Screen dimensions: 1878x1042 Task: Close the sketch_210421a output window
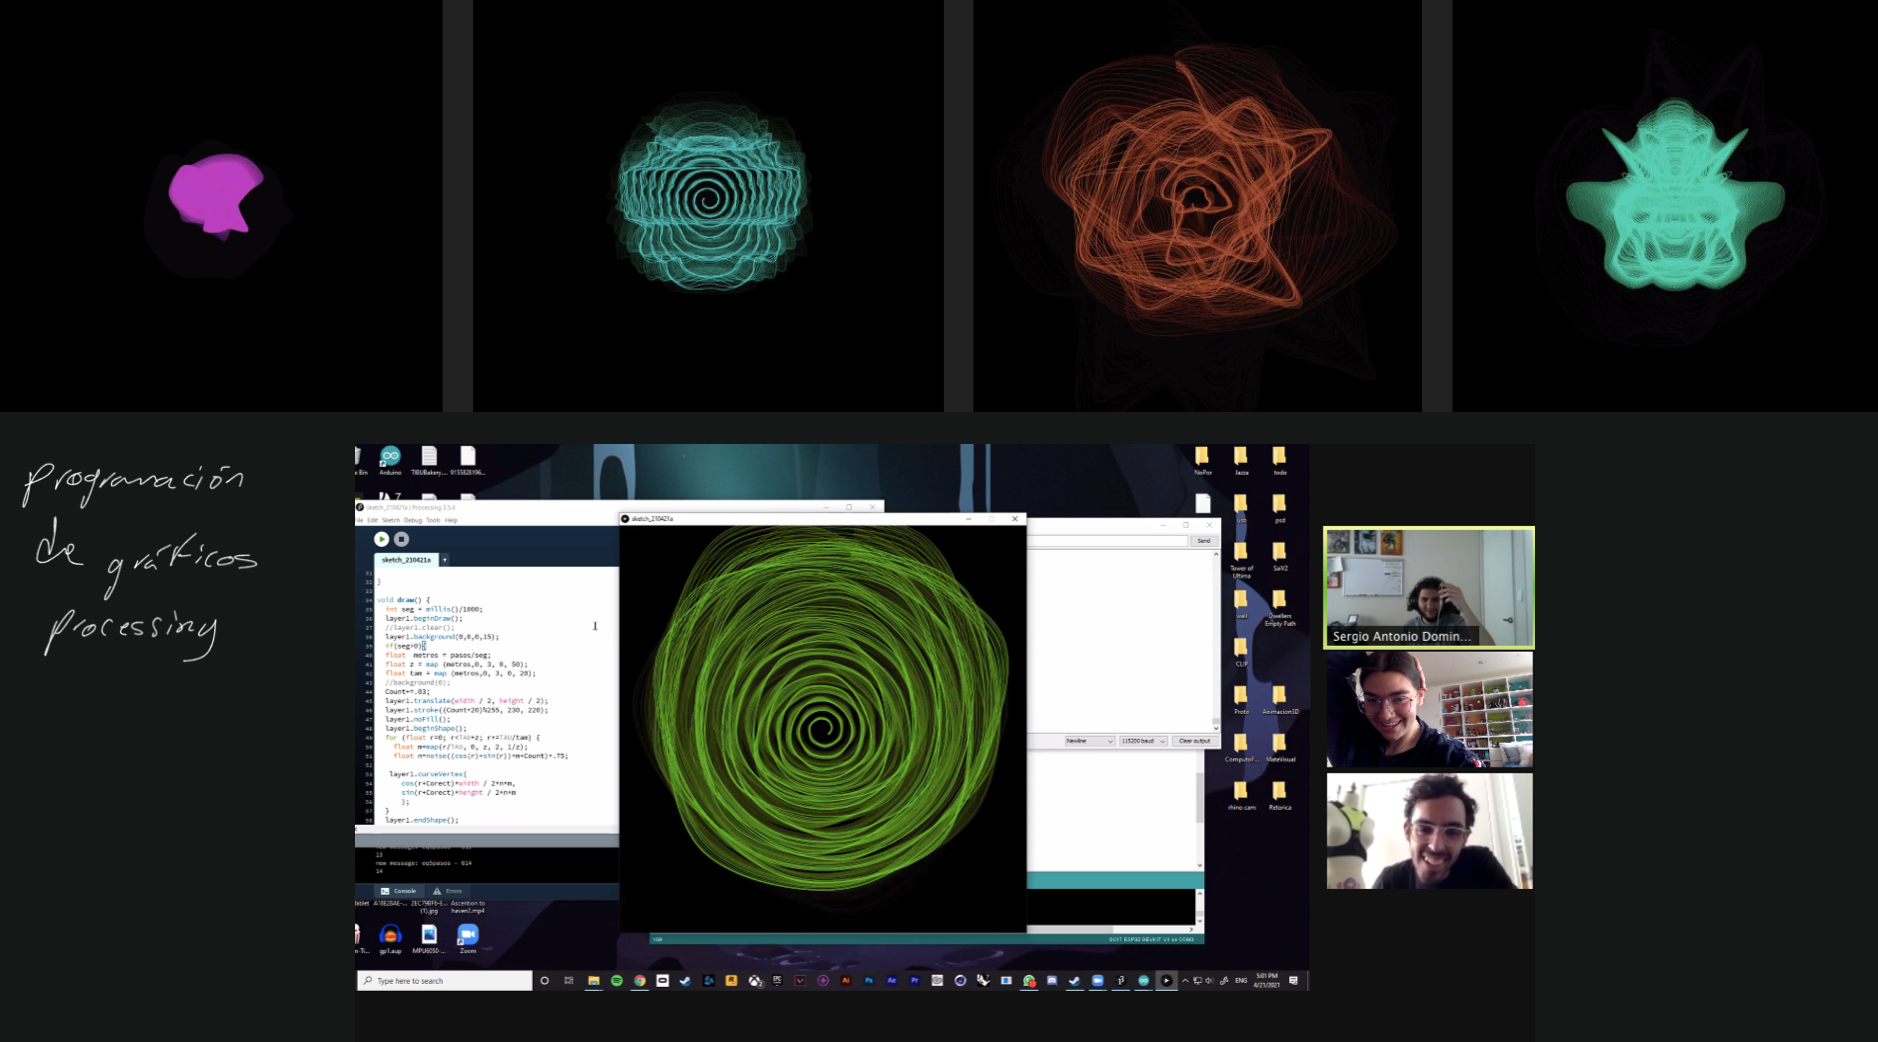[x=1015, y=519]
